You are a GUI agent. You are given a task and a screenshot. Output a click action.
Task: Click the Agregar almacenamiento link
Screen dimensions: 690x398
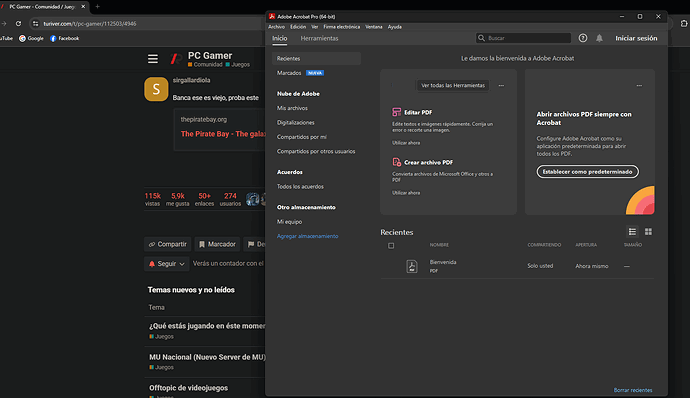308,236
